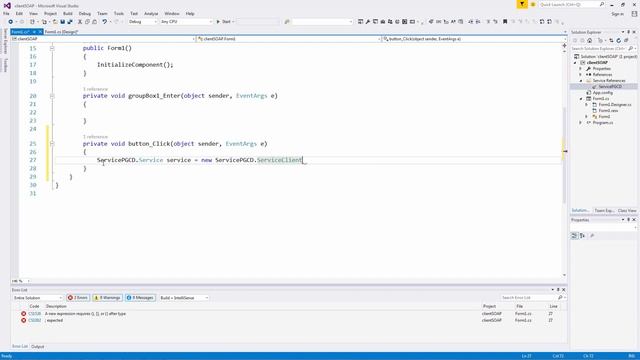
Task: Open the Entire Solution scope dropdown
Action: click(38, 298)
